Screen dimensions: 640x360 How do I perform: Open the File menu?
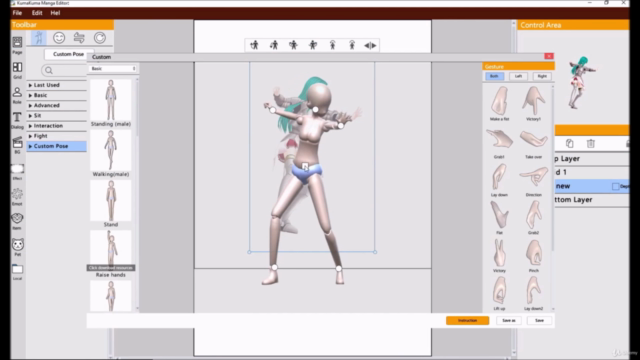point(17,13)
